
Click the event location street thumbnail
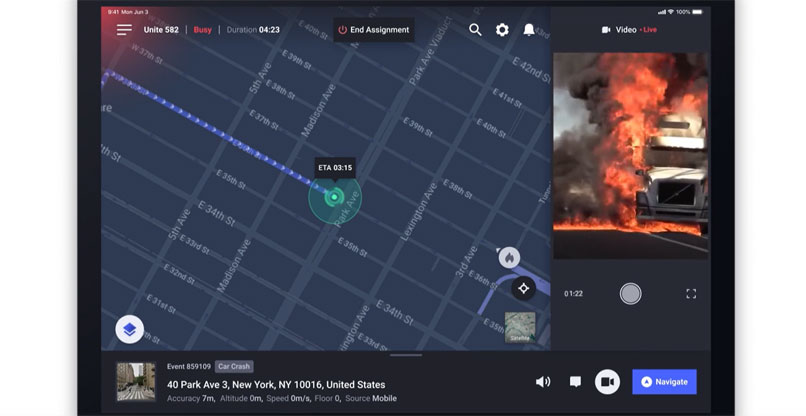[135, 382]
